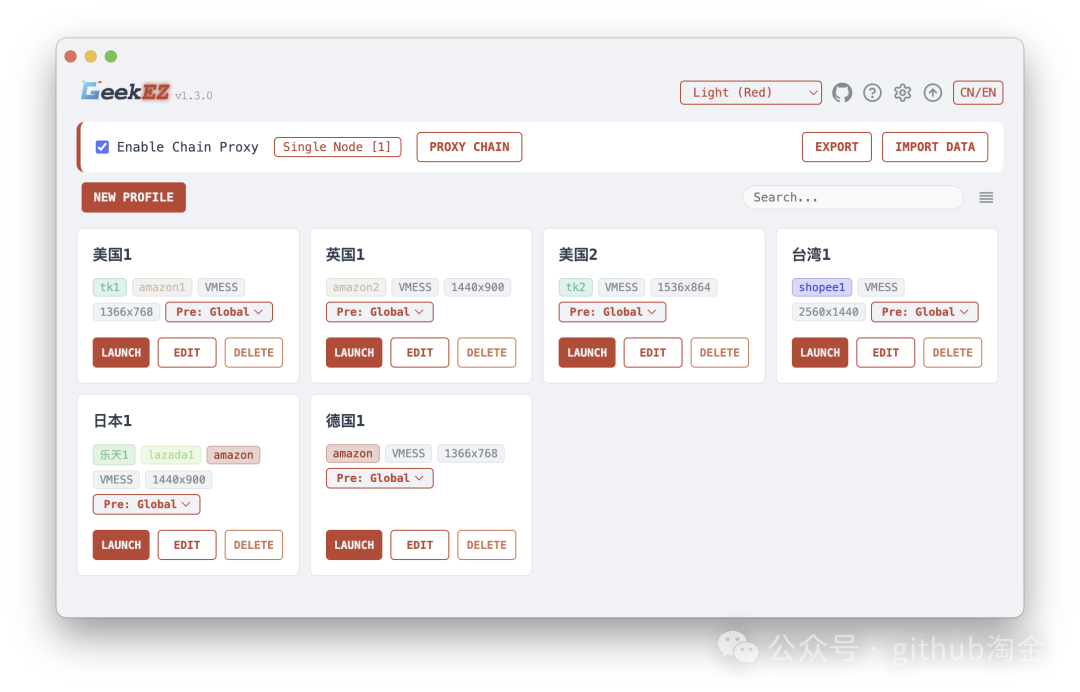Switch to list view beside the search bar
Viewport: 1080px width, 692px height.
pyautogui.click(x=985, y=197)
